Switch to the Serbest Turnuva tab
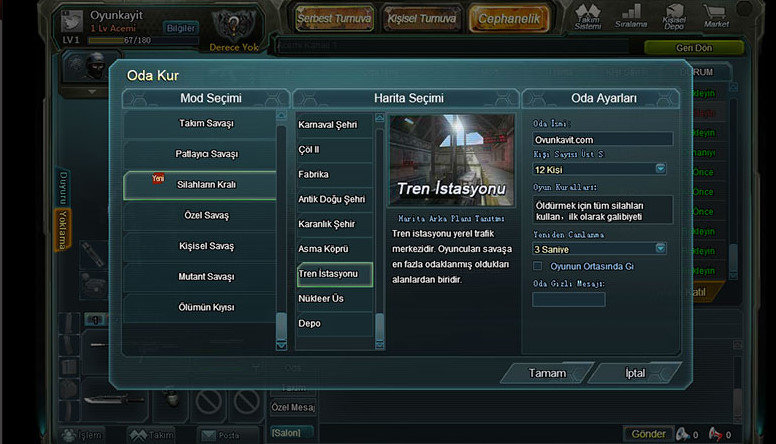 (x=334, y=19)
